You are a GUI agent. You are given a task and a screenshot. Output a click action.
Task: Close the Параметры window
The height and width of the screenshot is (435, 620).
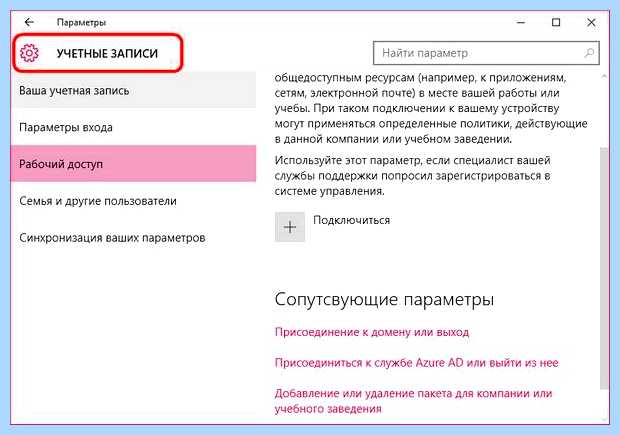coord(591,23)
